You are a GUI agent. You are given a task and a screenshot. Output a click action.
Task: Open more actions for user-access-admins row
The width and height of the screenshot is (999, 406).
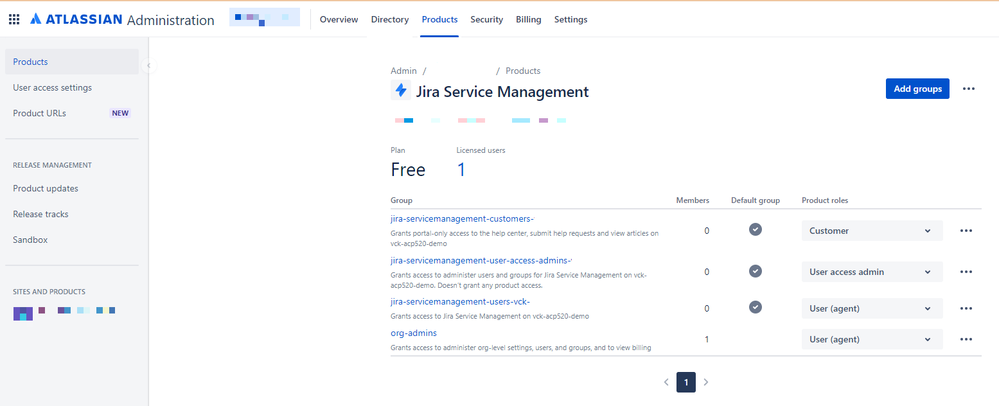pos(966,272)
